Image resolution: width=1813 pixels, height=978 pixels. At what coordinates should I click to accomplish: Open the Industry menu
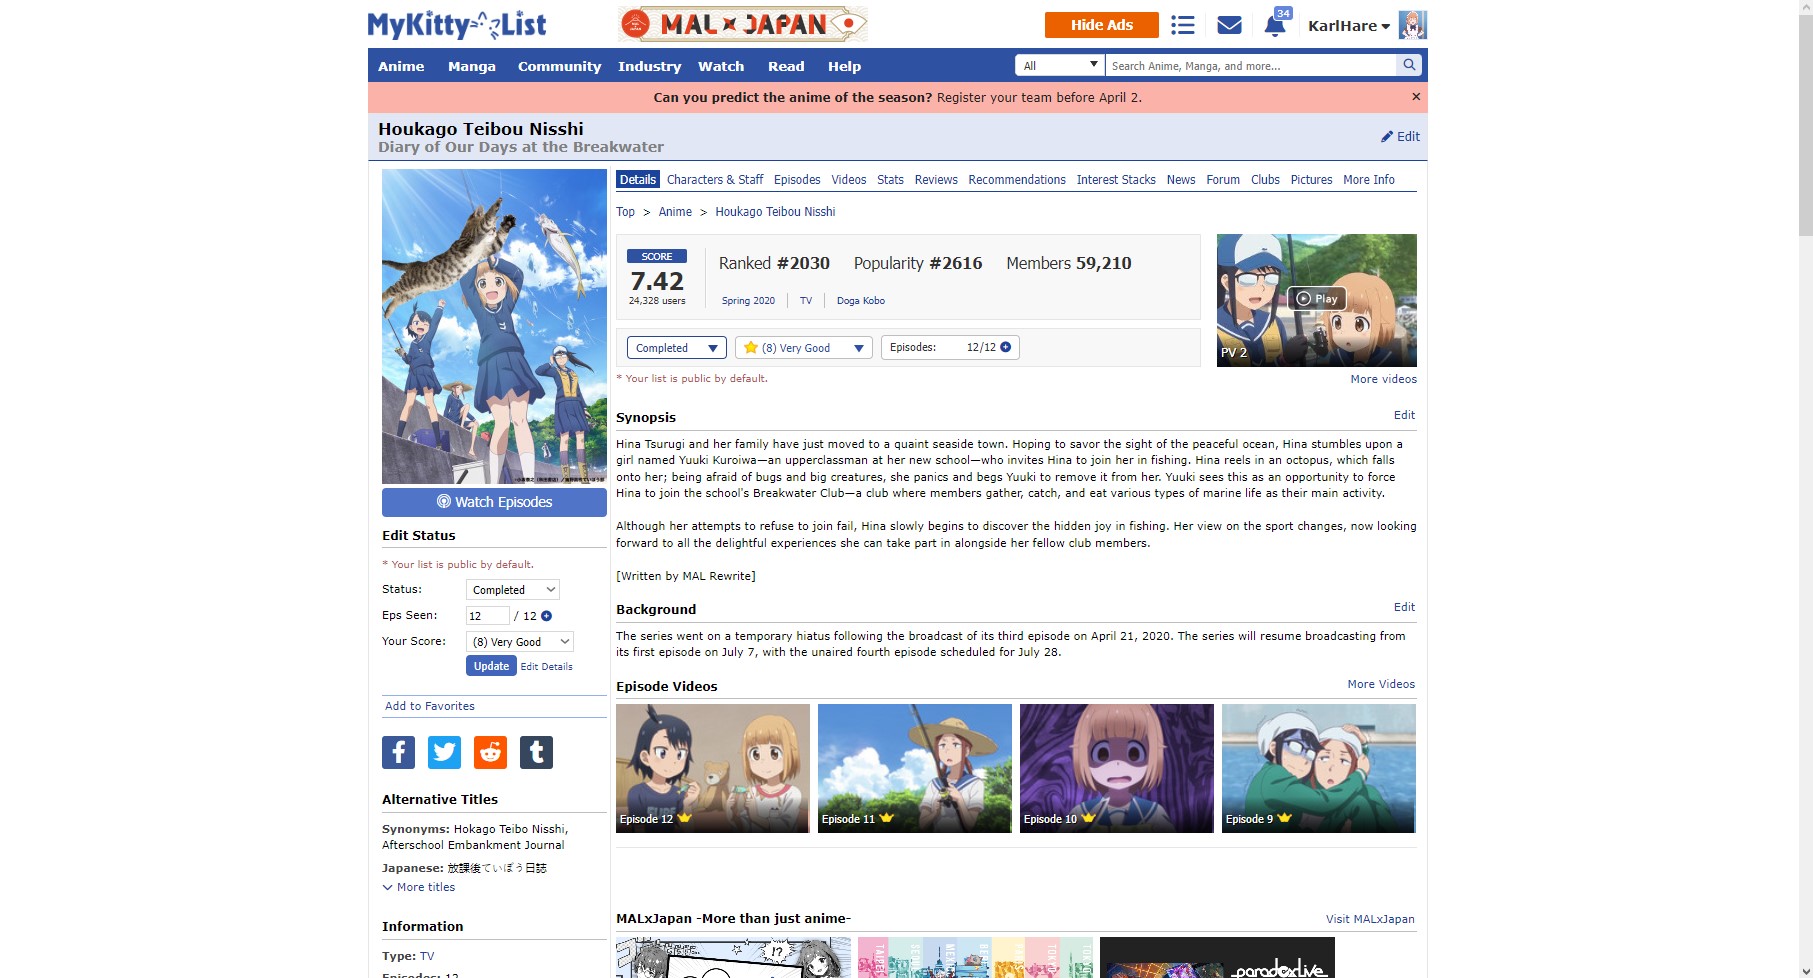pyautogui.click(x=649, y=66)
